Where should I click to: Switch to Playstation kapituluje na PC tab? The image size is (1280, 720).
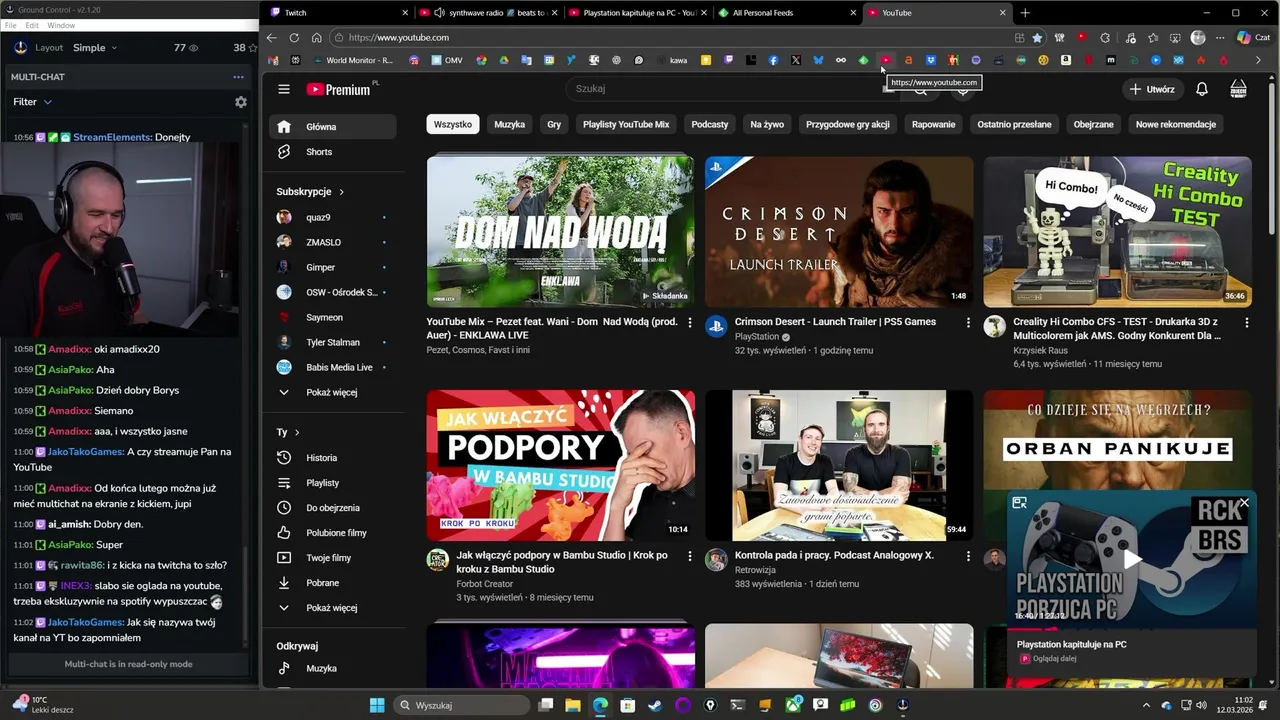click(x=637, y=13)
